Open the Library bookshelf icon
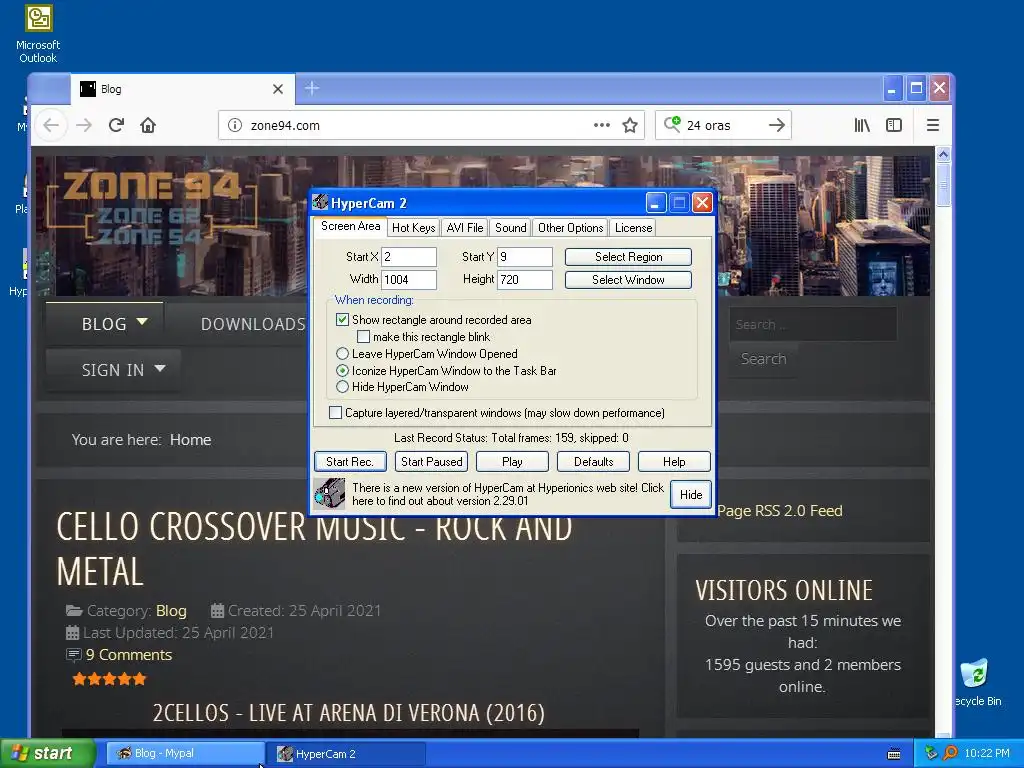 click(862, 125)
